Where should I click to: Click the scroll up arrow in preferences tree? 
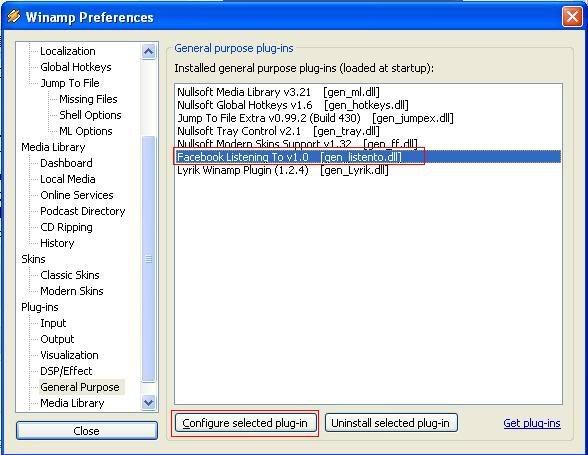click(148, 51)
